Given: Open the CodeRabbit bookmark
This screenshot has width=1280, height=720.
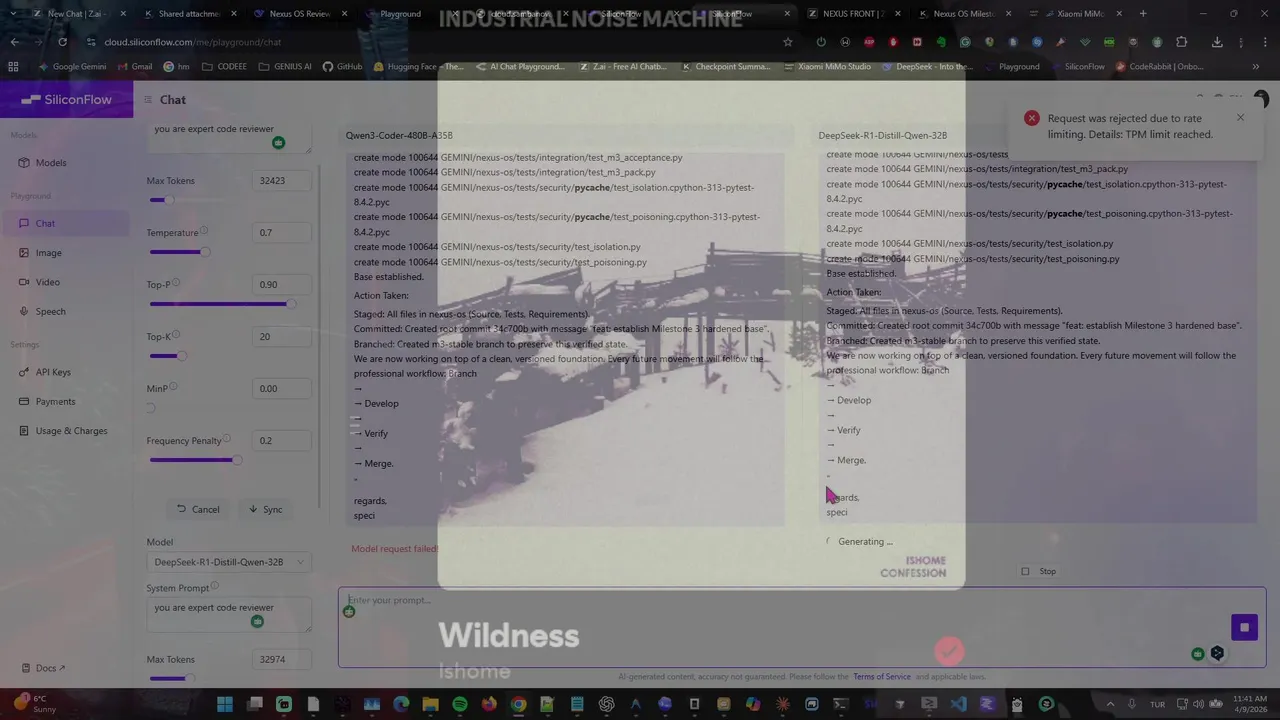Looking at the screenshot, I should 1160,67.
